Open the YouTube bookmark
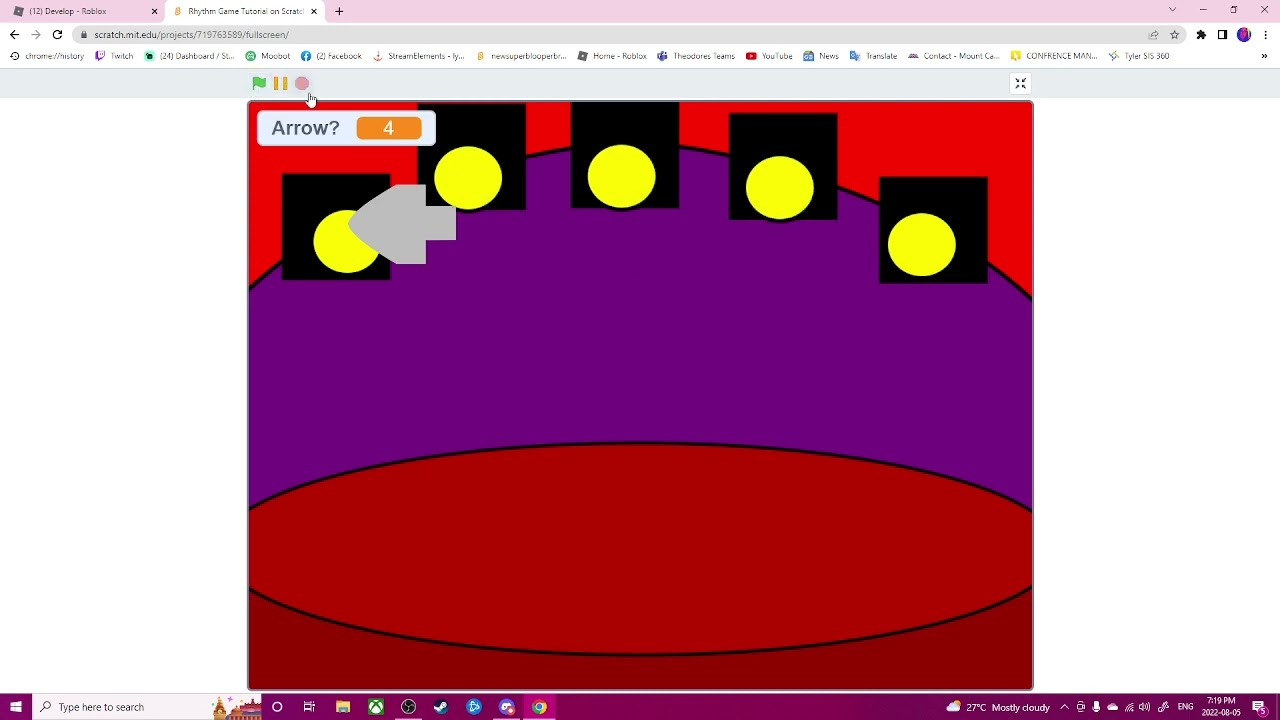1280x720 pixels. pyautogui.click(x=768, y=56)
